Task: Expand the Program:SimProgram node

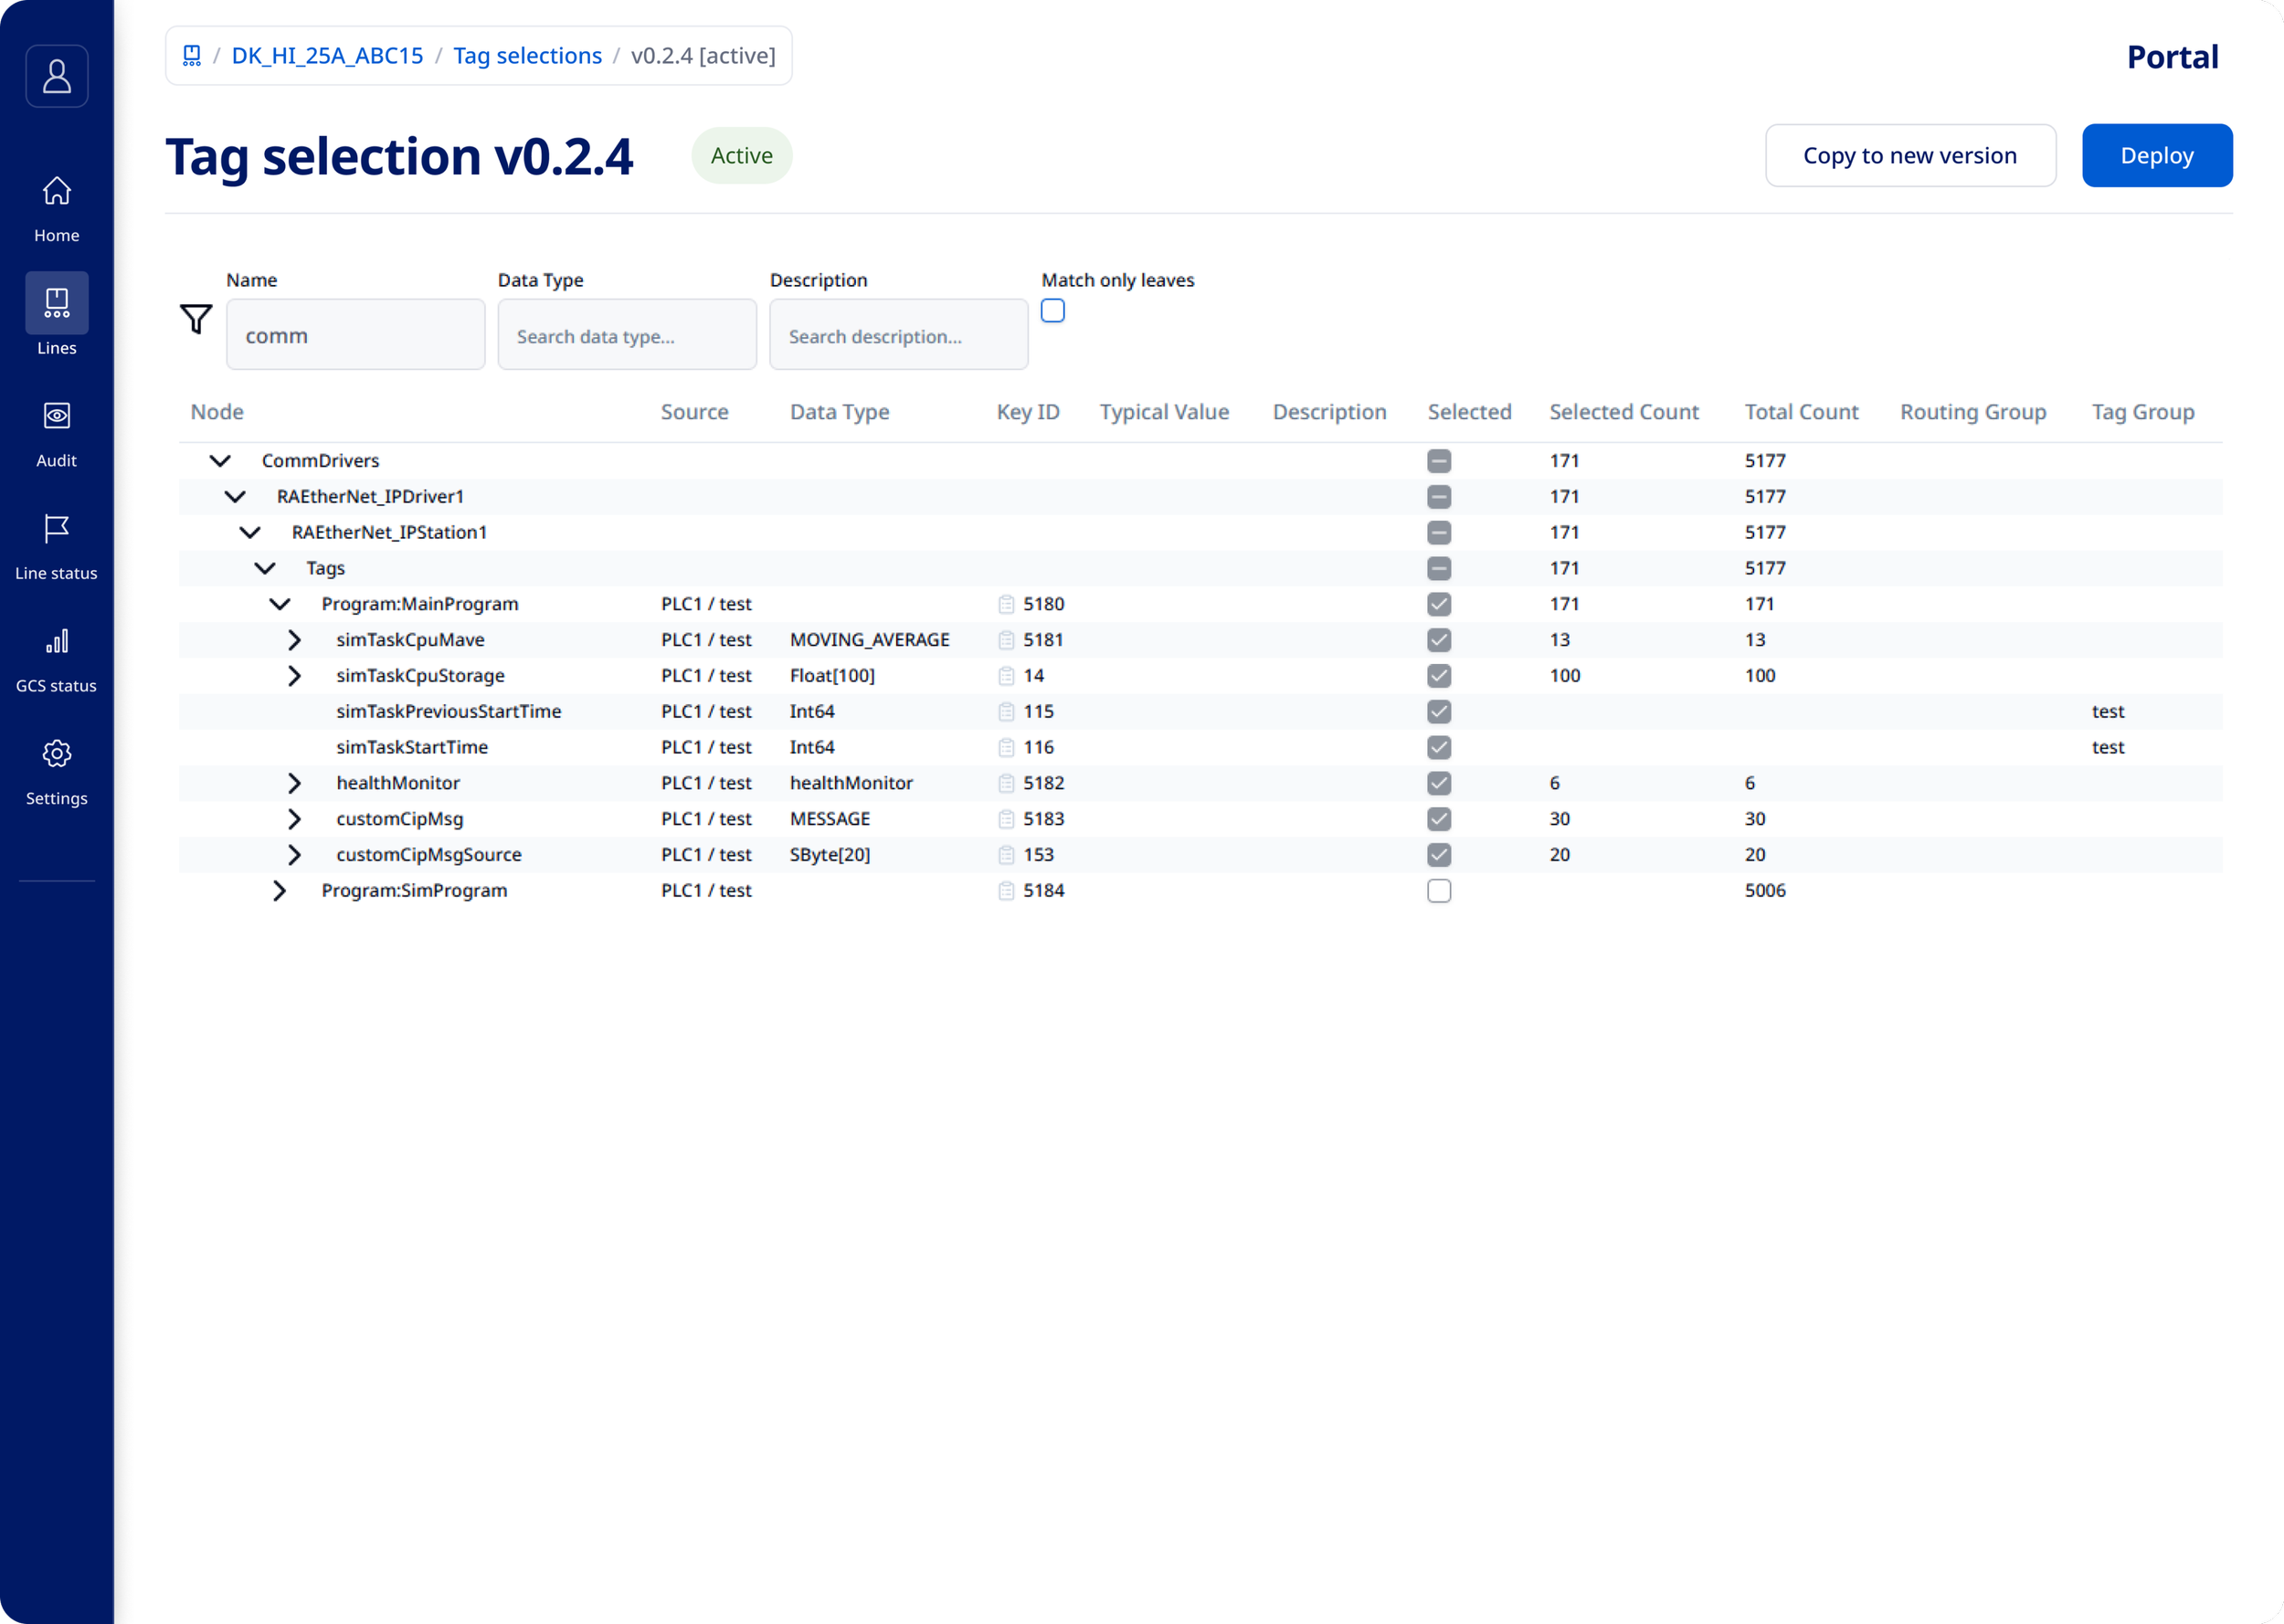Action: tap(279, 891)
